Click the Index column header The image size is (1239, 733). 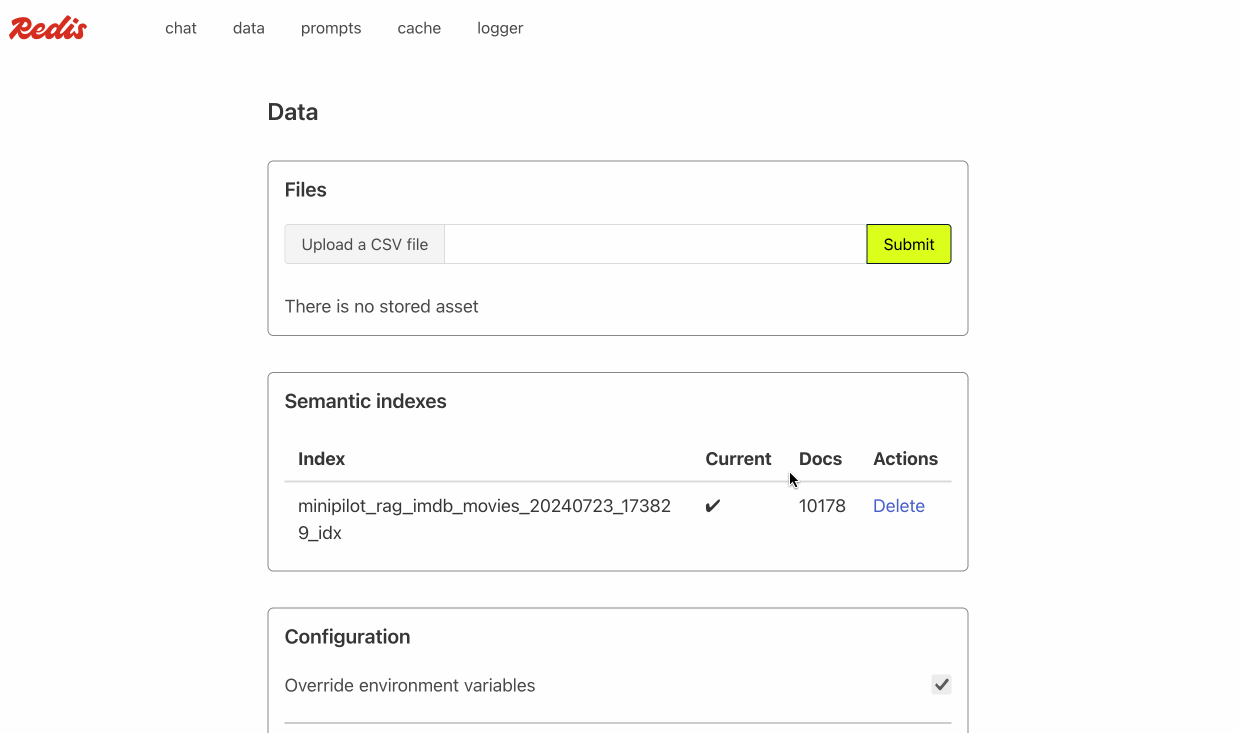[x=321, y=459]
